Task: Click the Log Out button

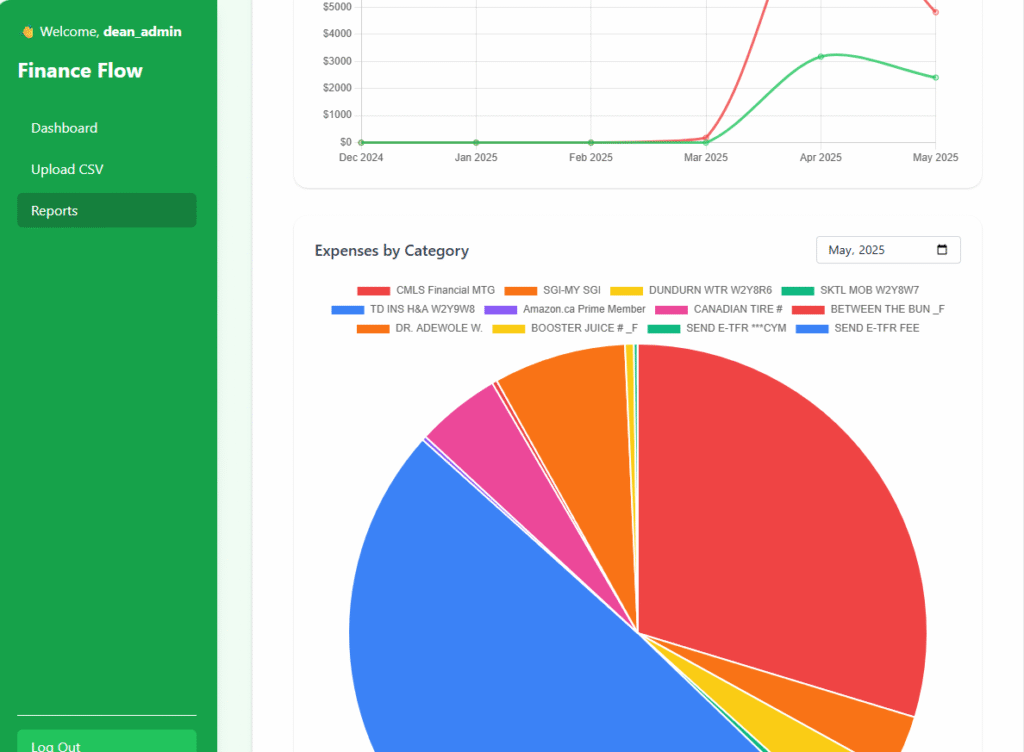Action: [x=106, y=742]
